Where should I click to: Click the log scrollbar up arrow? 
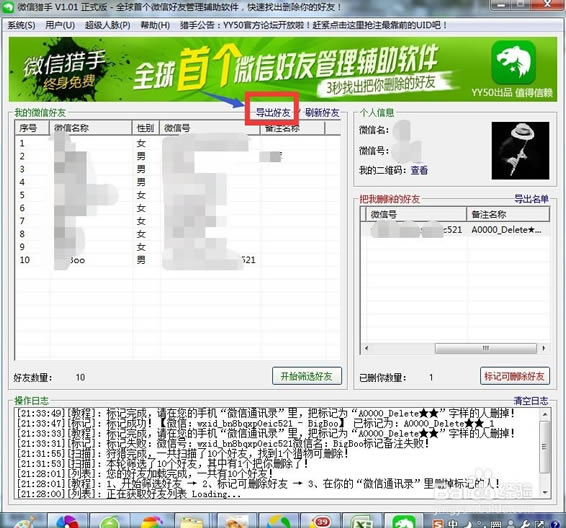544,414
